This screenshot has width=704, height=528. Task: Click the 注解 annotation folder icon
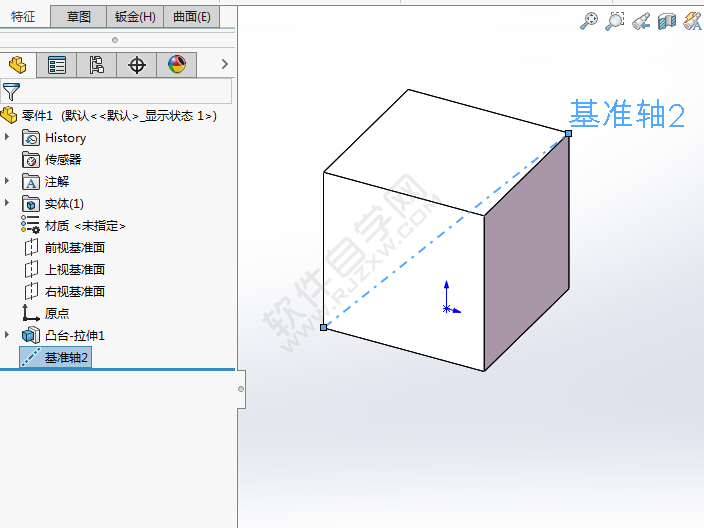31,182
